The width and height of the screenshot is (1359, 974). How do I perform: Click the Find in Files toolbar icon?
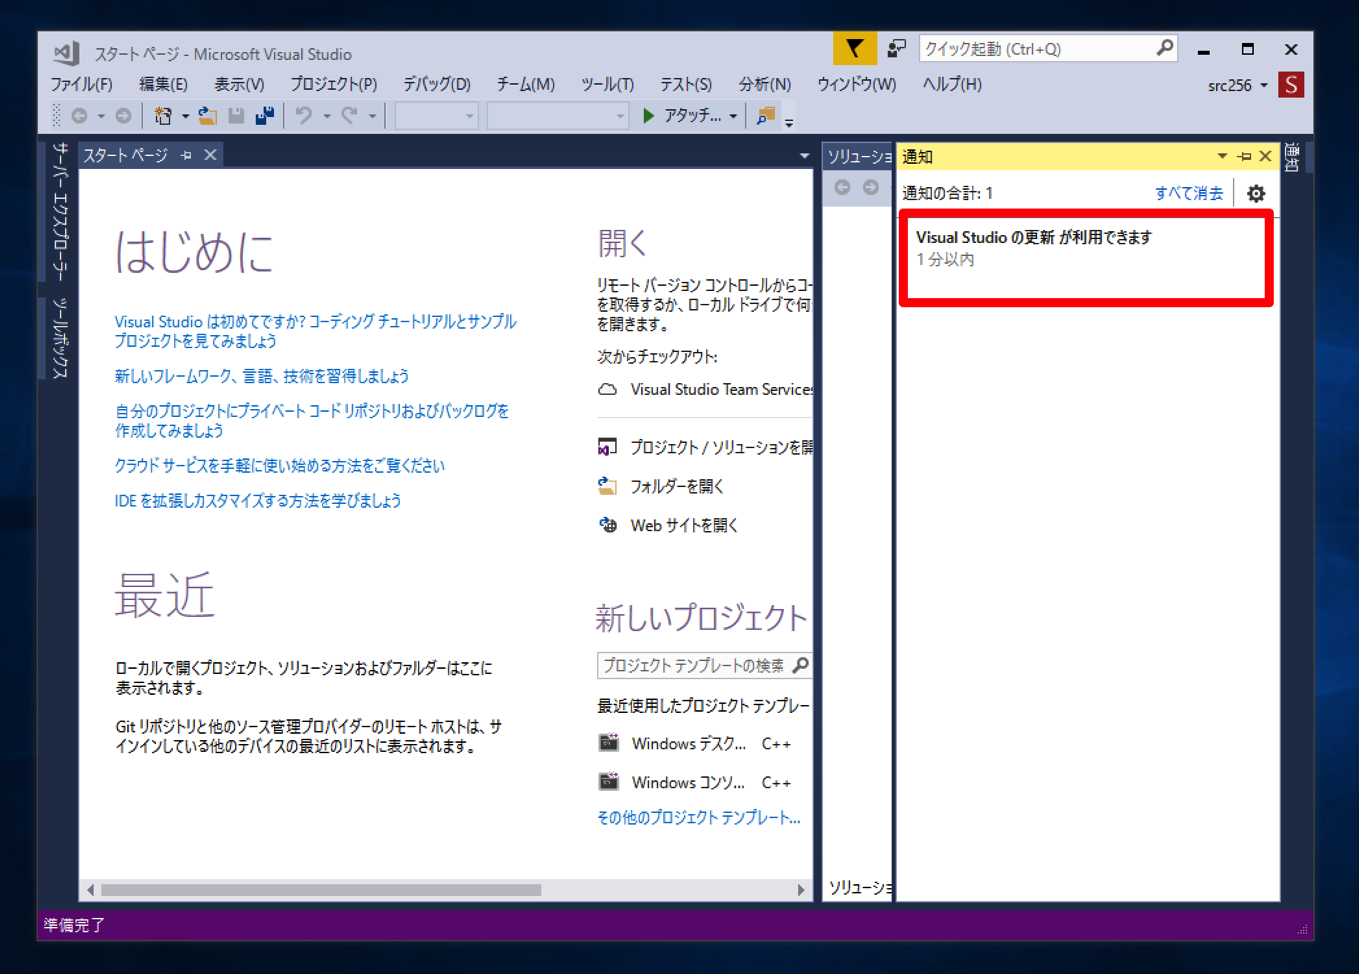tap(766, 116)
